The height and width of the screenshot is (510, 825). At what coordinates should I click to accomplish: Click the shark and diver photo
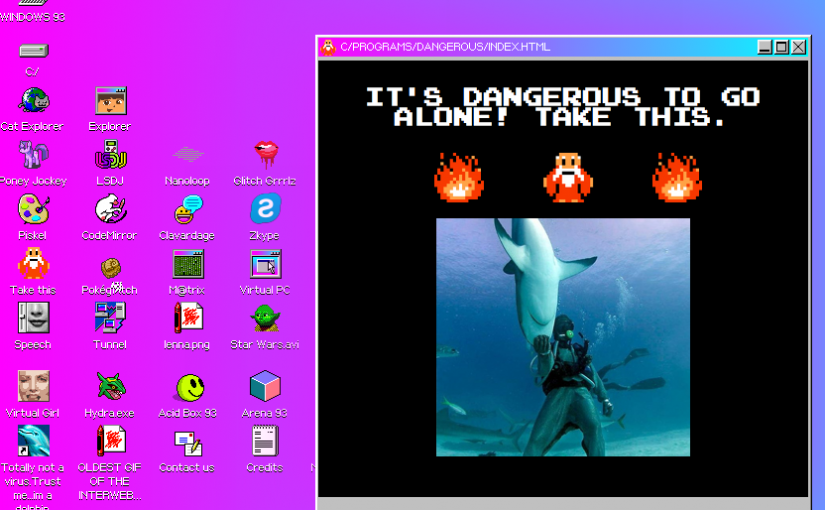point(563,337)
